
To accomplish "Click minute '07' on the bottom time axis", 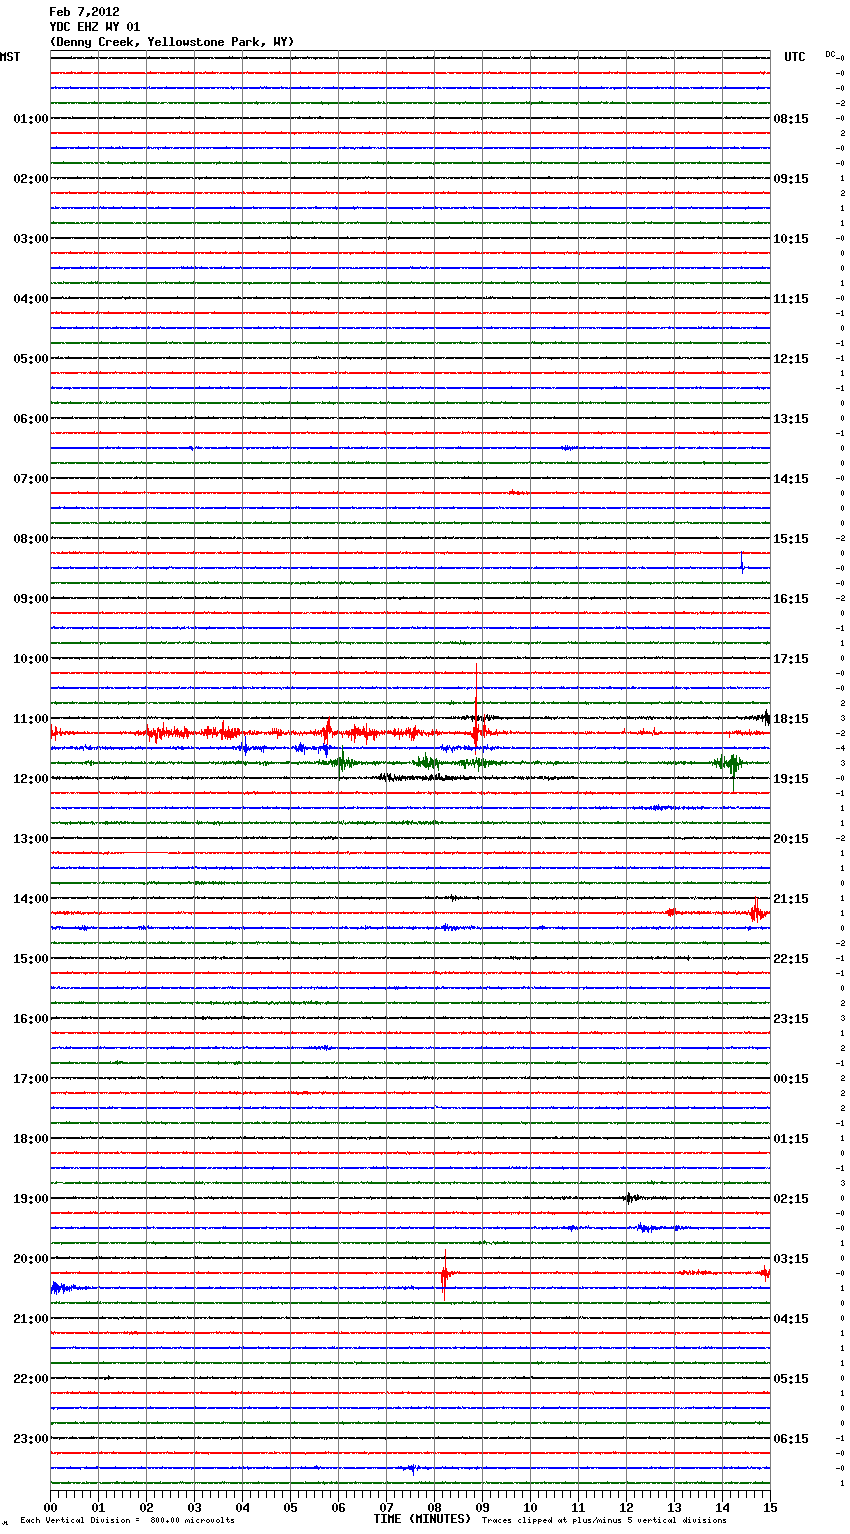I will click(x=386, y=1507).
